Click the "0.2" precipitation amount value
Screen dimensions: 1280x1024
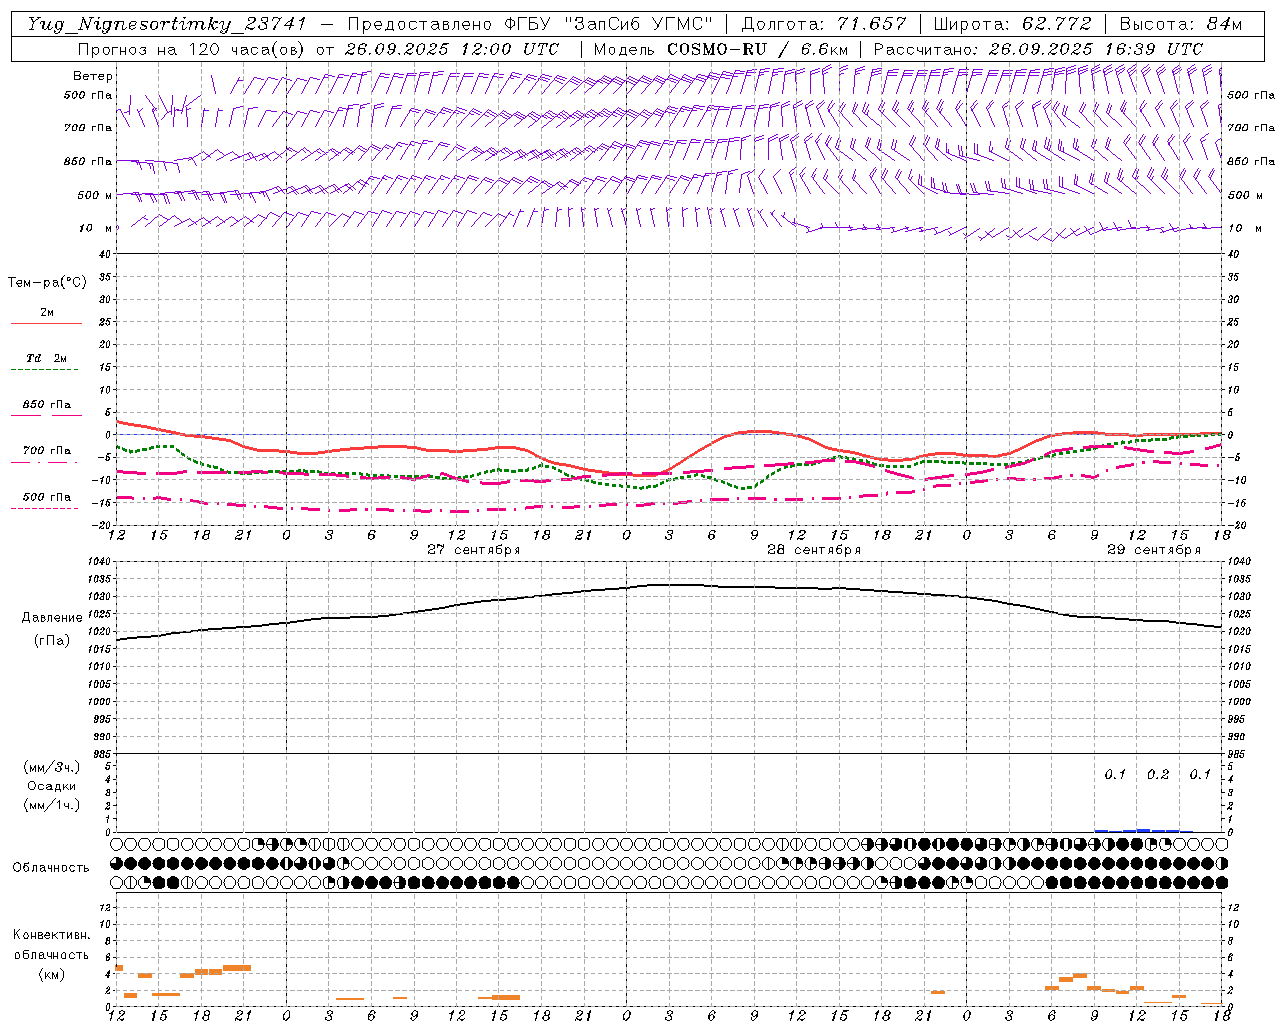[1158, 775]
